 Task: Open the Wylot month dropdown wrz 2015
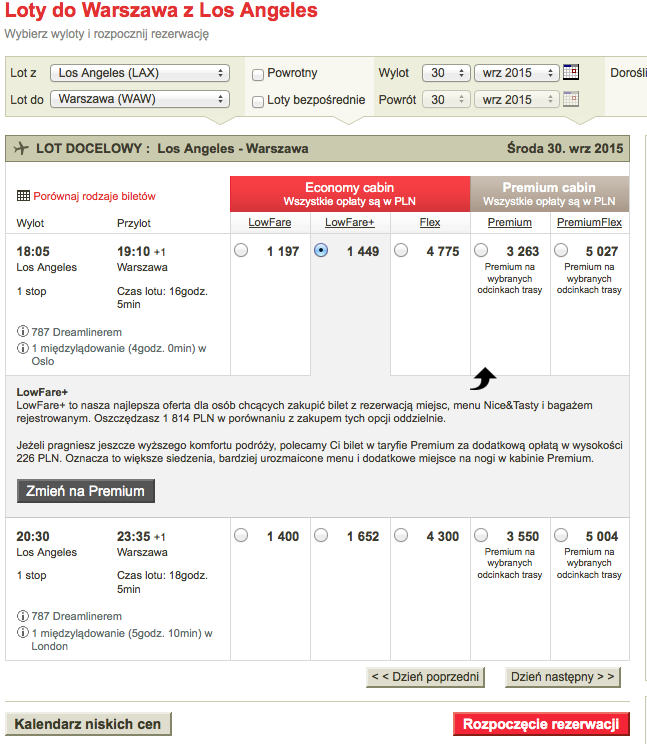518,73
